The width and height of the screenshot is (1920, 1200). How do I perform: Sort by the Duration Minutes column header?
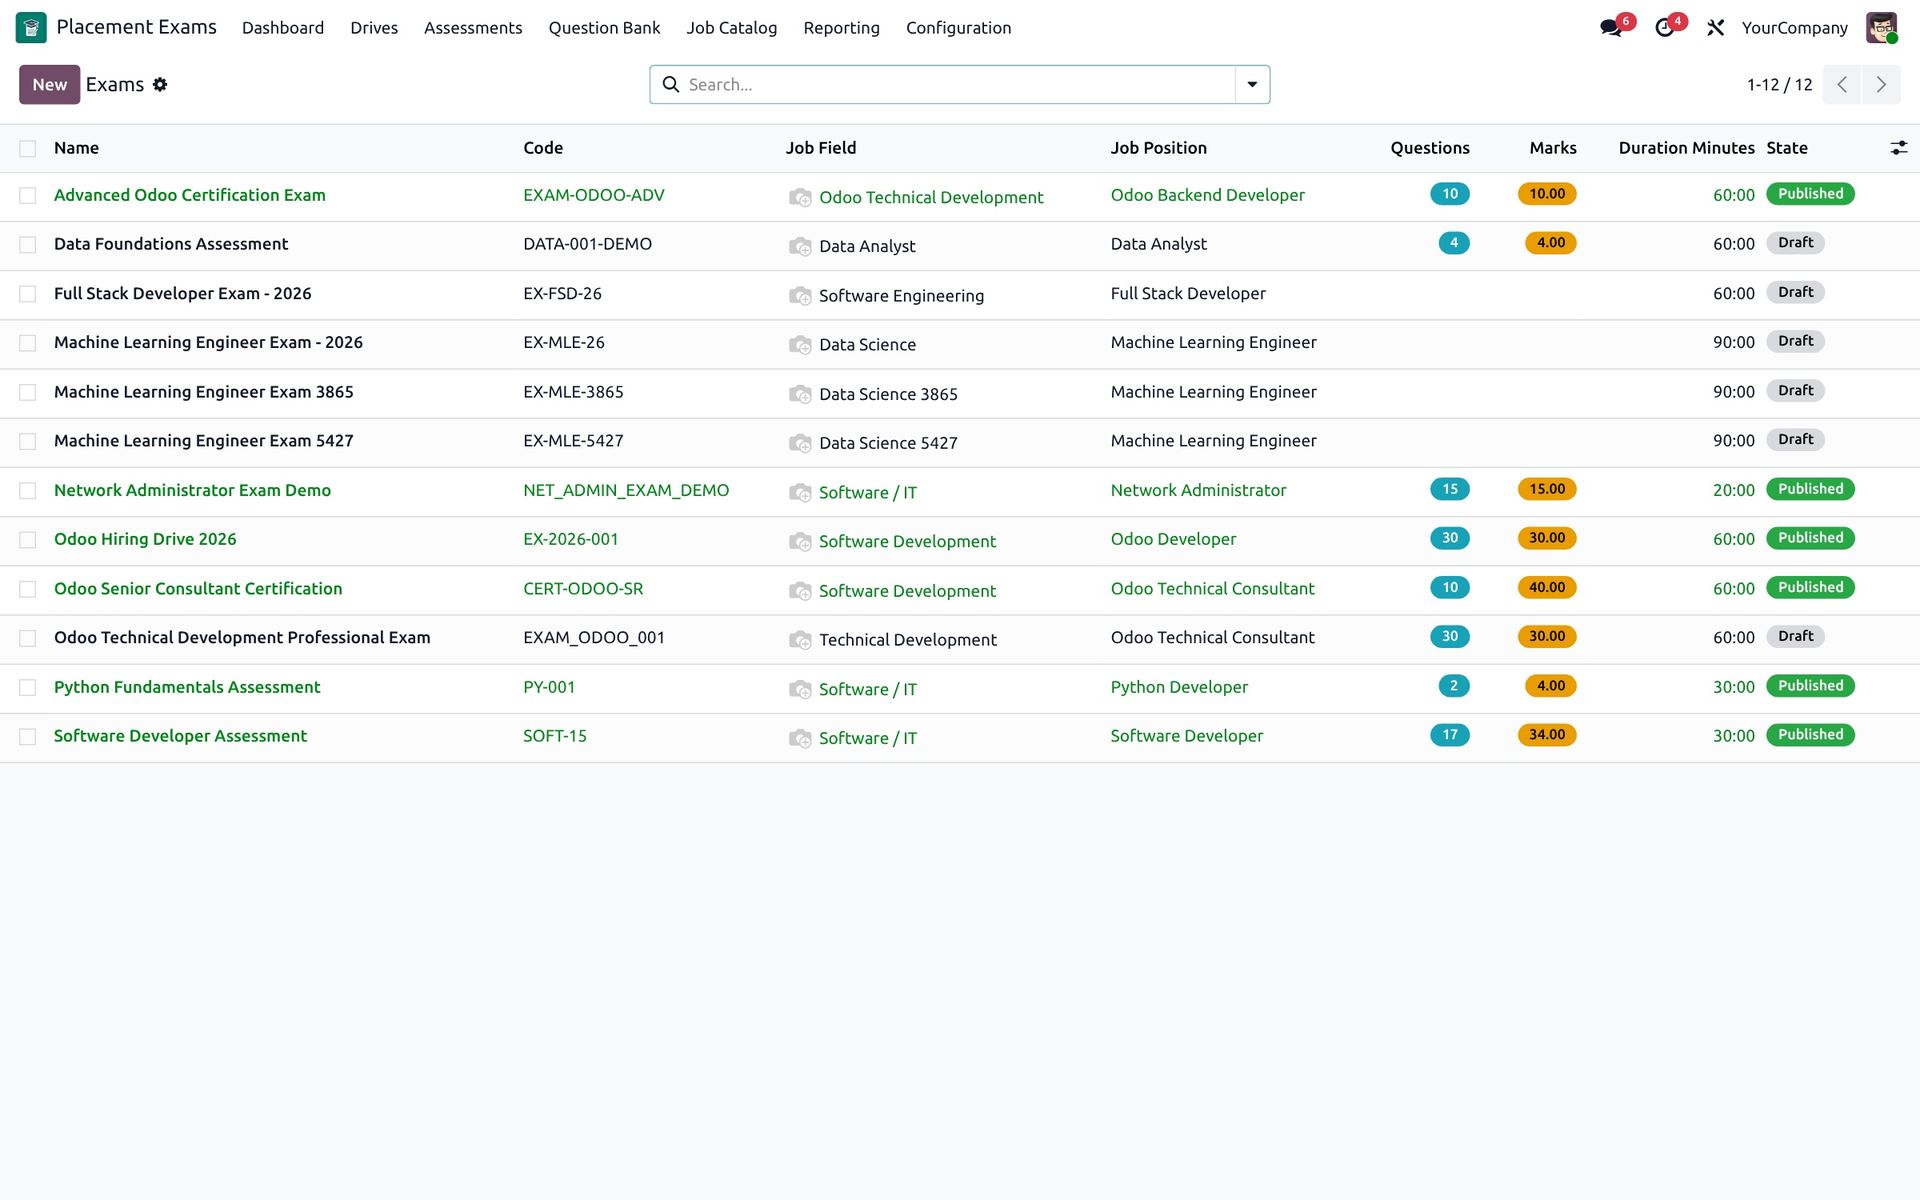click(1686, 148)
